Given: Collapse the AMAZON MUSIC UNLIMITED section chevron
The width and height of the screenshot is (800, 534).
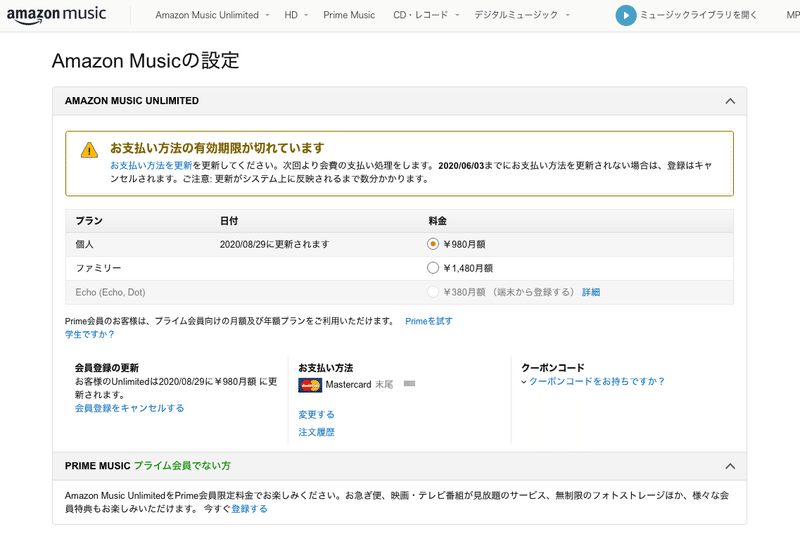Looking at the screenshot, I should point(730,101).
